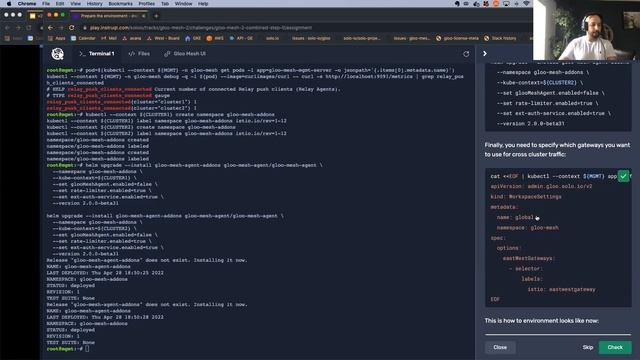The image size is (640, 360).
Task: Click 'This is how to environment looks like now' text
Action: point(542,321)
